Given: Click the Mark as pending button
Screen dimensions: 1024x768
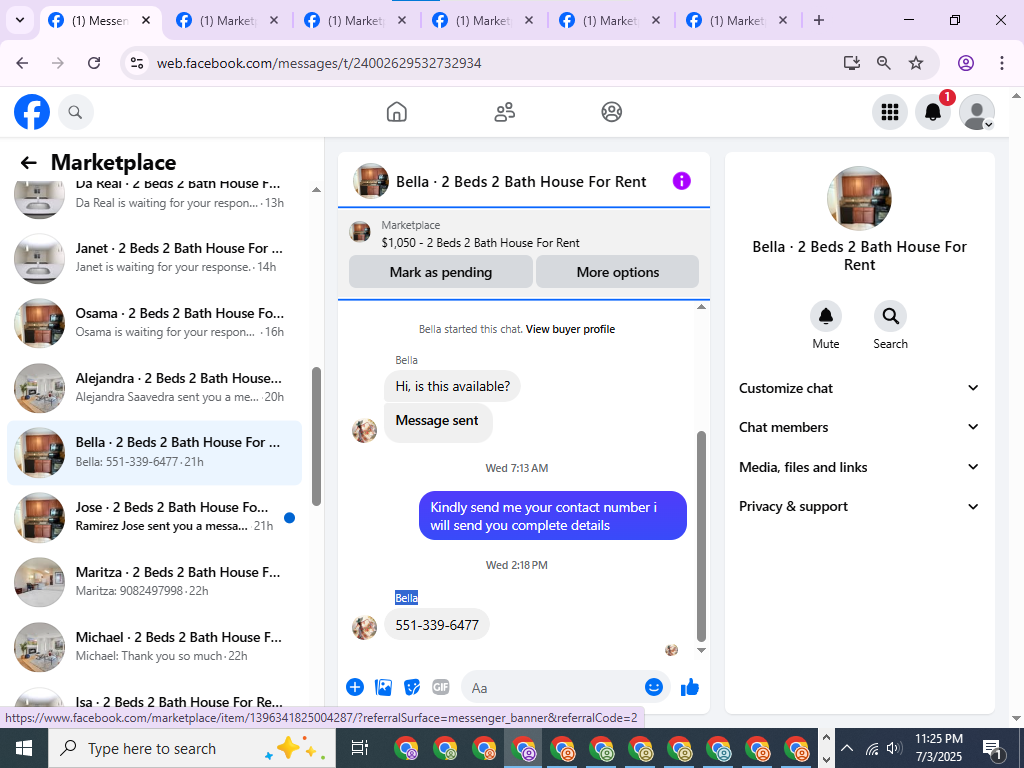Looking at the screenshot, I should pos(441,272).
